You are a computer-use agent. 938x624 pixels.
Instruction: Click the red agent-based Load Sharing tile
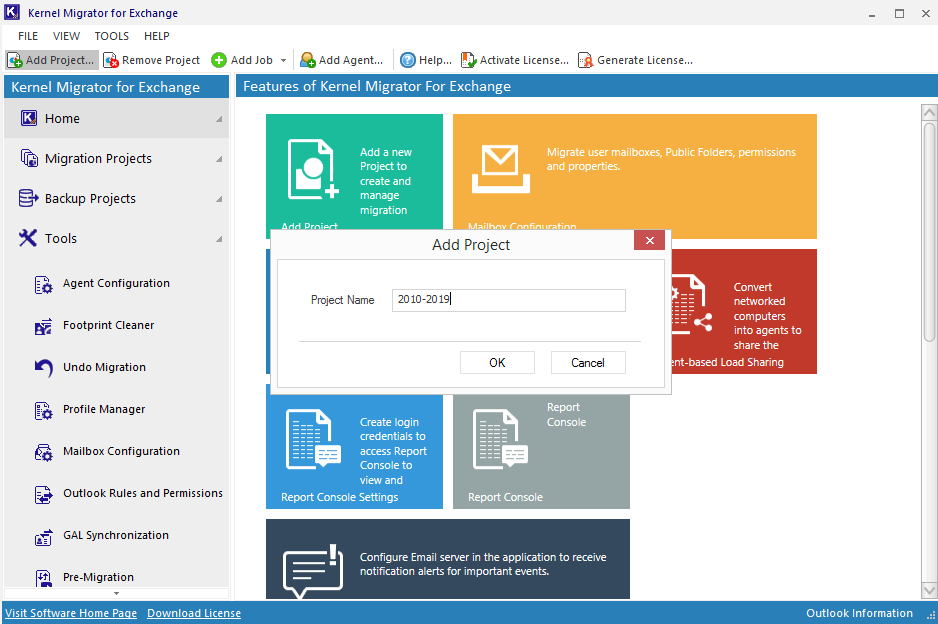tap(744, 311)
